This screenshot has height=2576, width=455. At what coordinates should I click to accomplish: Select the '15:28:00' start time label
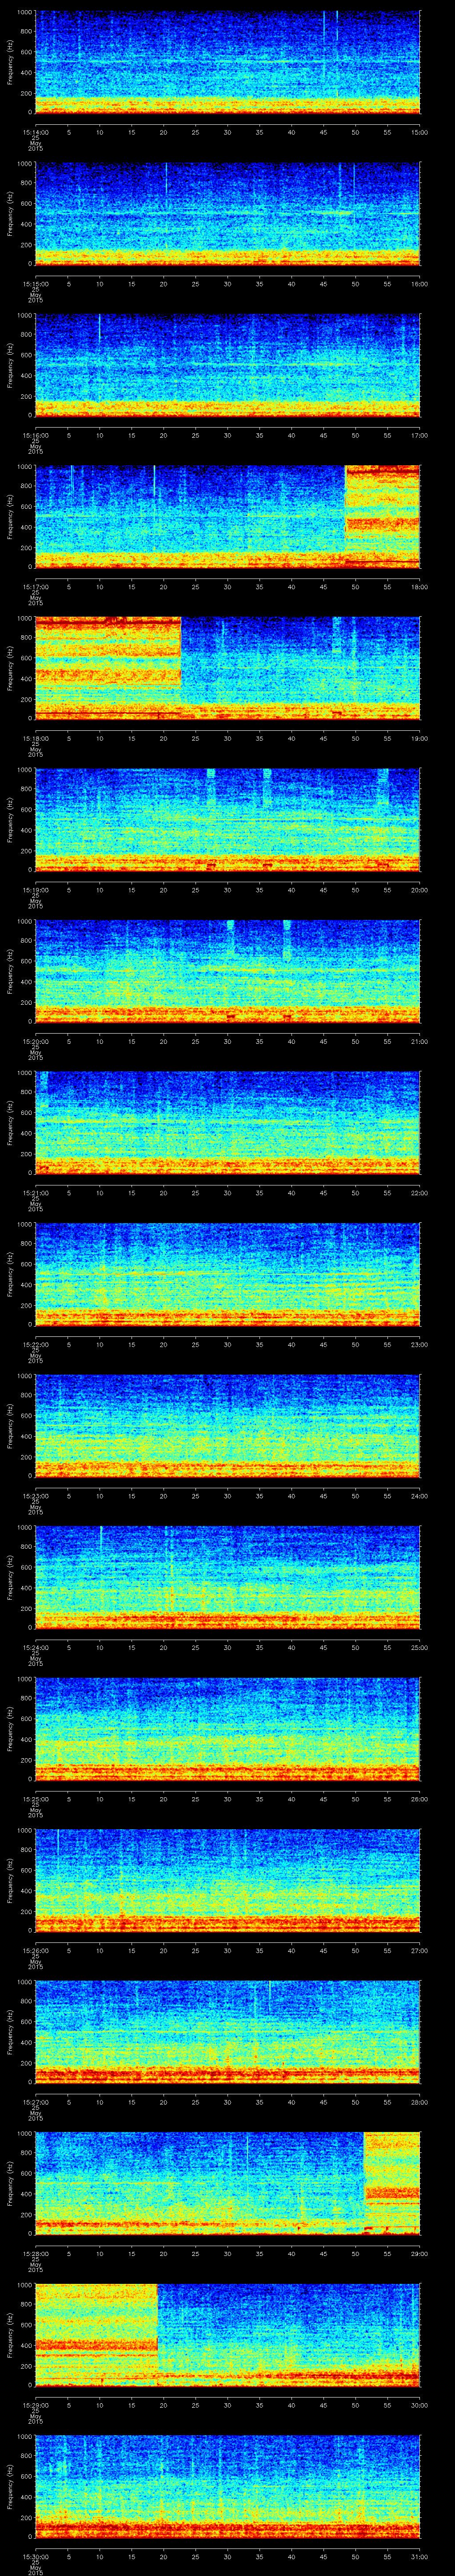[35, 2254]
